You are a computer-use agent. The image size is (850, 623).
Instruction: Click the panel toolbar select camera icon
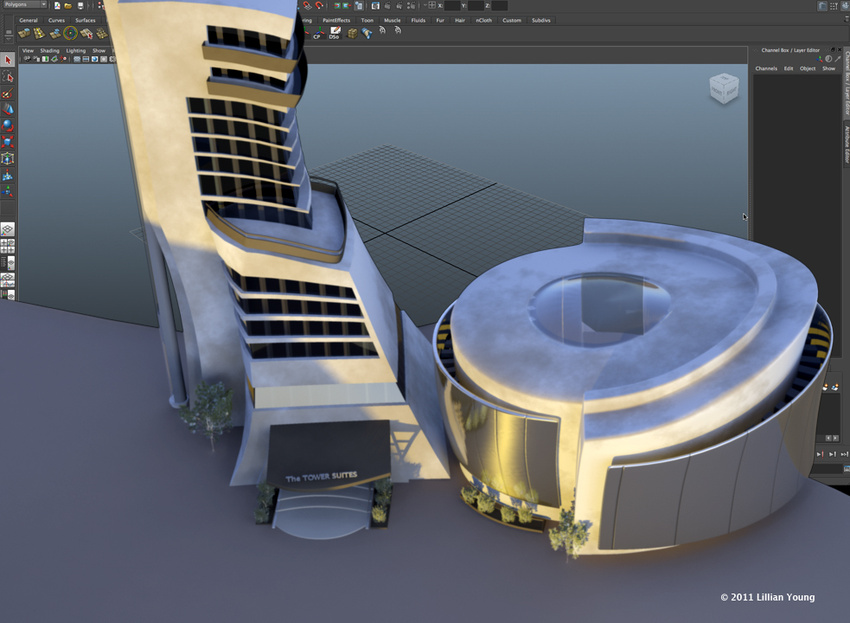tap(27, 59)
